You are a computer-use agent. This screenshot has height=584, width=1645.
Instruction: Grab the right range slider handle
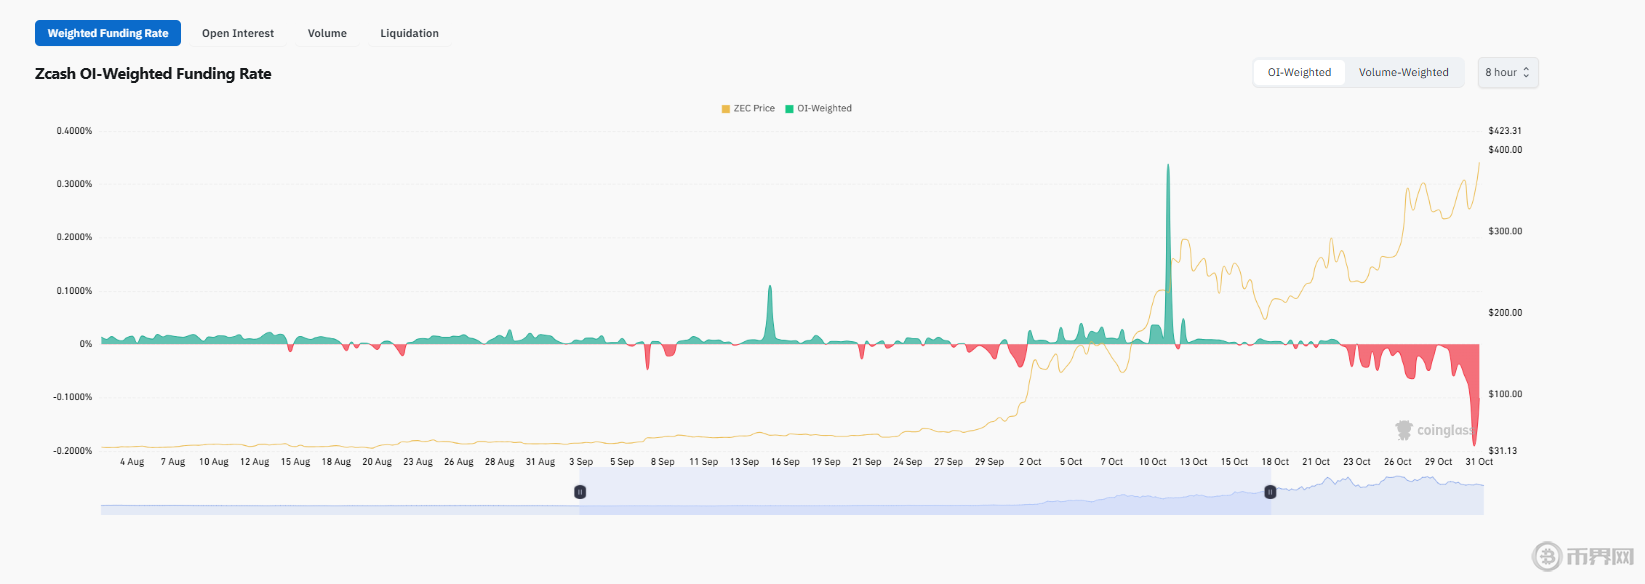[x=1270, y=492]
